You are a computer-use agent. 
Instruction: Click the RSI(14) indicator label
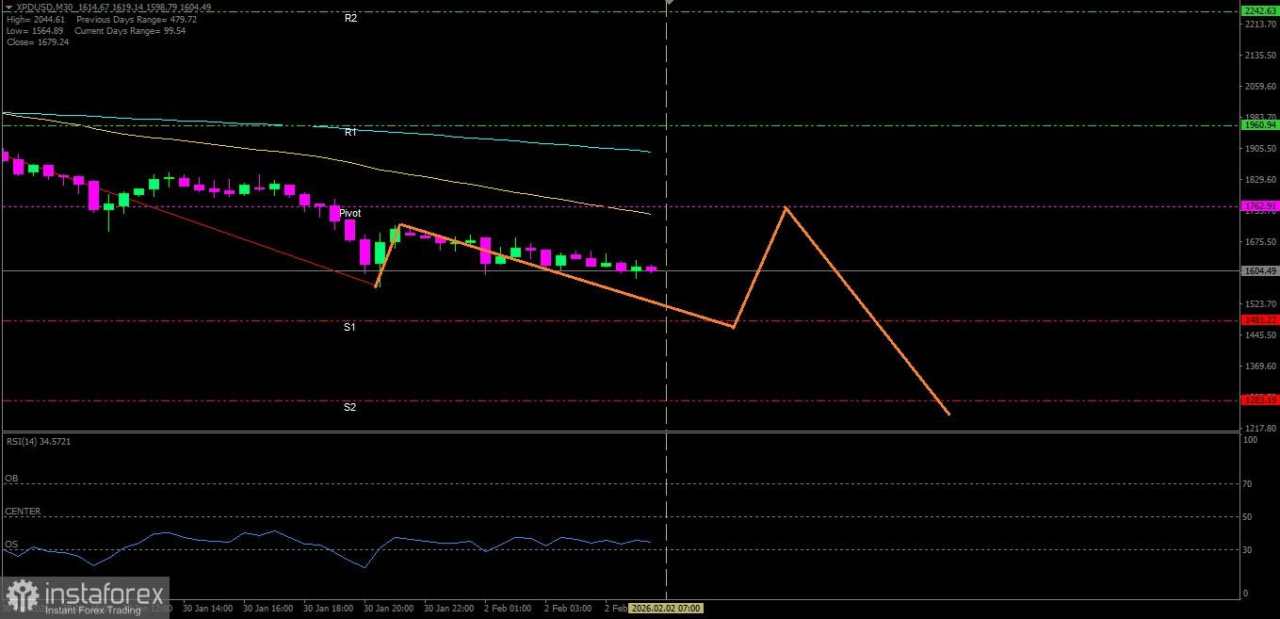pyautogui.click(x=36, y=441)
